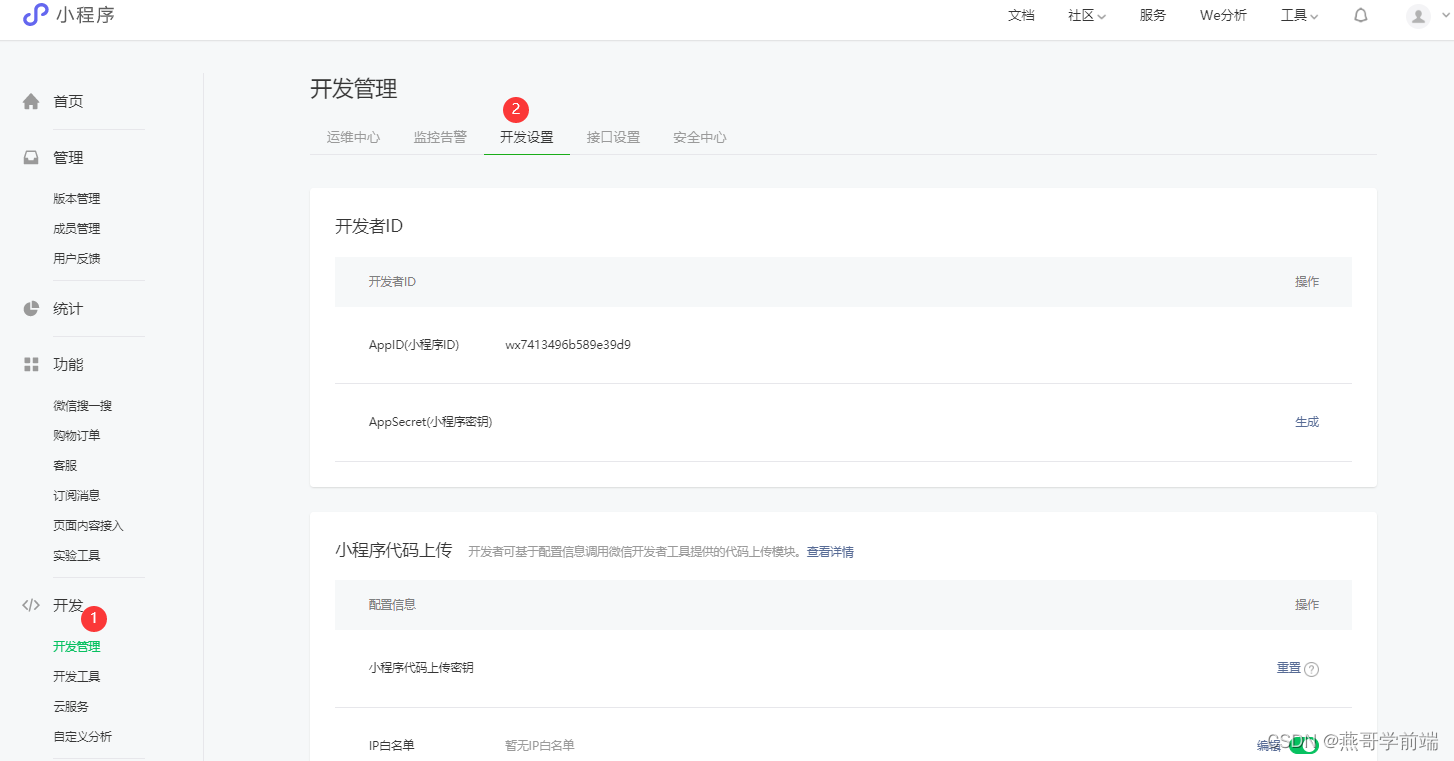Click the 功能 grid icon
Viewport: 1454px width, 761px height.
click(x=31, y=364)
